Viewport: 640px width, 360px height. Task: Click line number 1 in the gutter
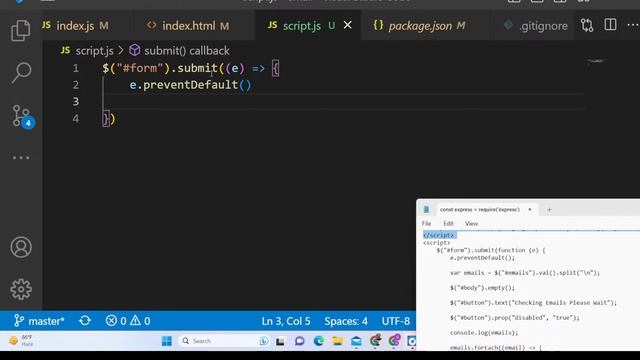[x=76, y=68]
